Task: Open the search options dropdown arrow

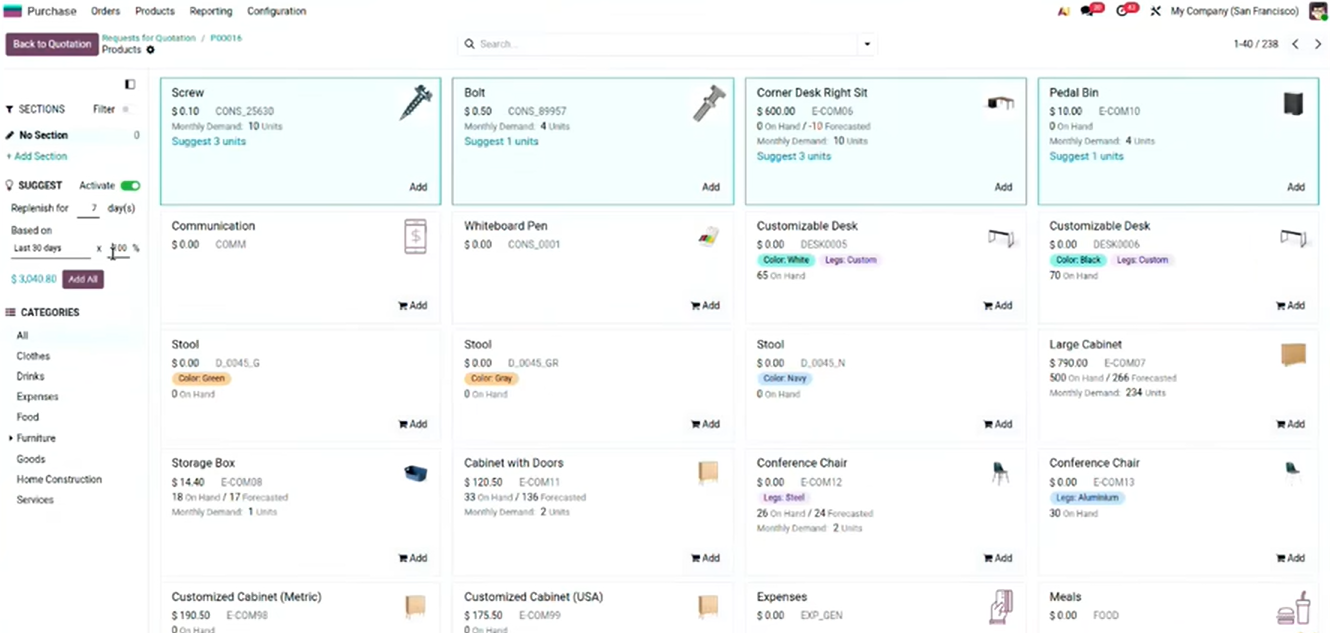Action: (866, 44)
